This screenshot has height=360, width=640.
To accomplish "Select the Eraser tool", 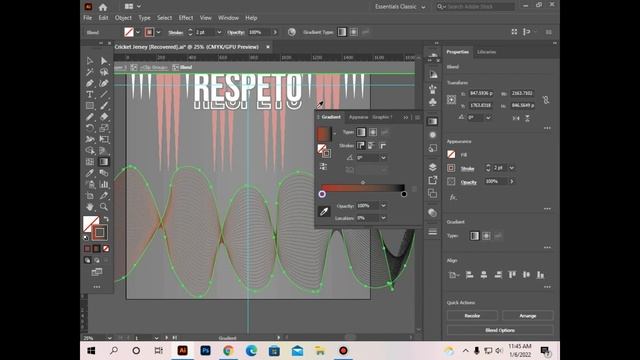I will [x=104, y=117].
